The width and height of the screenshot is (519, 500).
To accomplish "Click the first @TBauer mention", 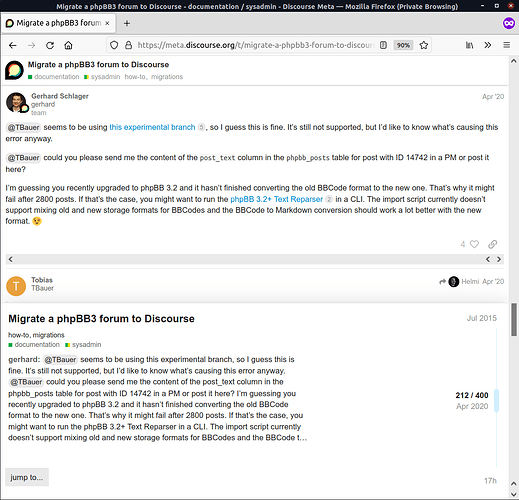I will [x=23, y=127].
